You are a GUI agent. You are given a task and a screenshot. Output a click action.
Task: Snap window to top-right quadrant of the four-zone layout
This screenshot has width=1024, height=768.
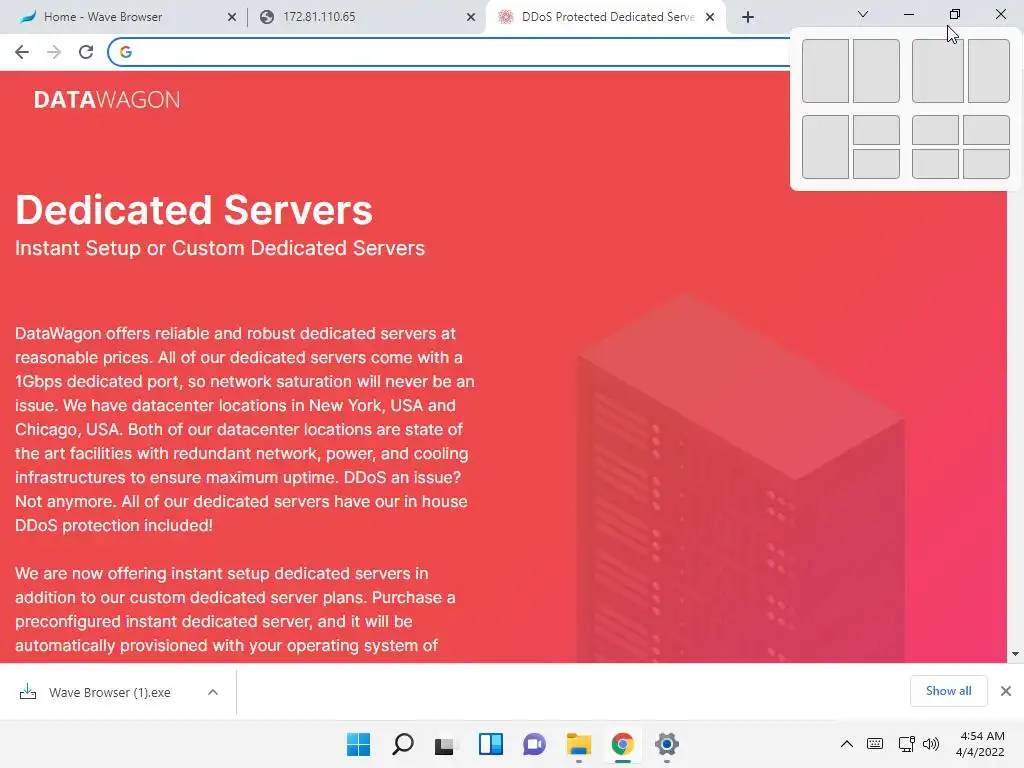click(x=987, y=130)
